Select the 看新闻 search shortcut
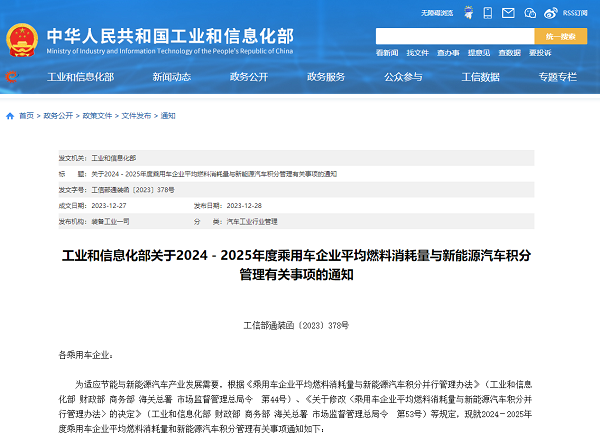The width and height of the screenshot is (600, 443). pyautogui.click(x=387, y=53)
